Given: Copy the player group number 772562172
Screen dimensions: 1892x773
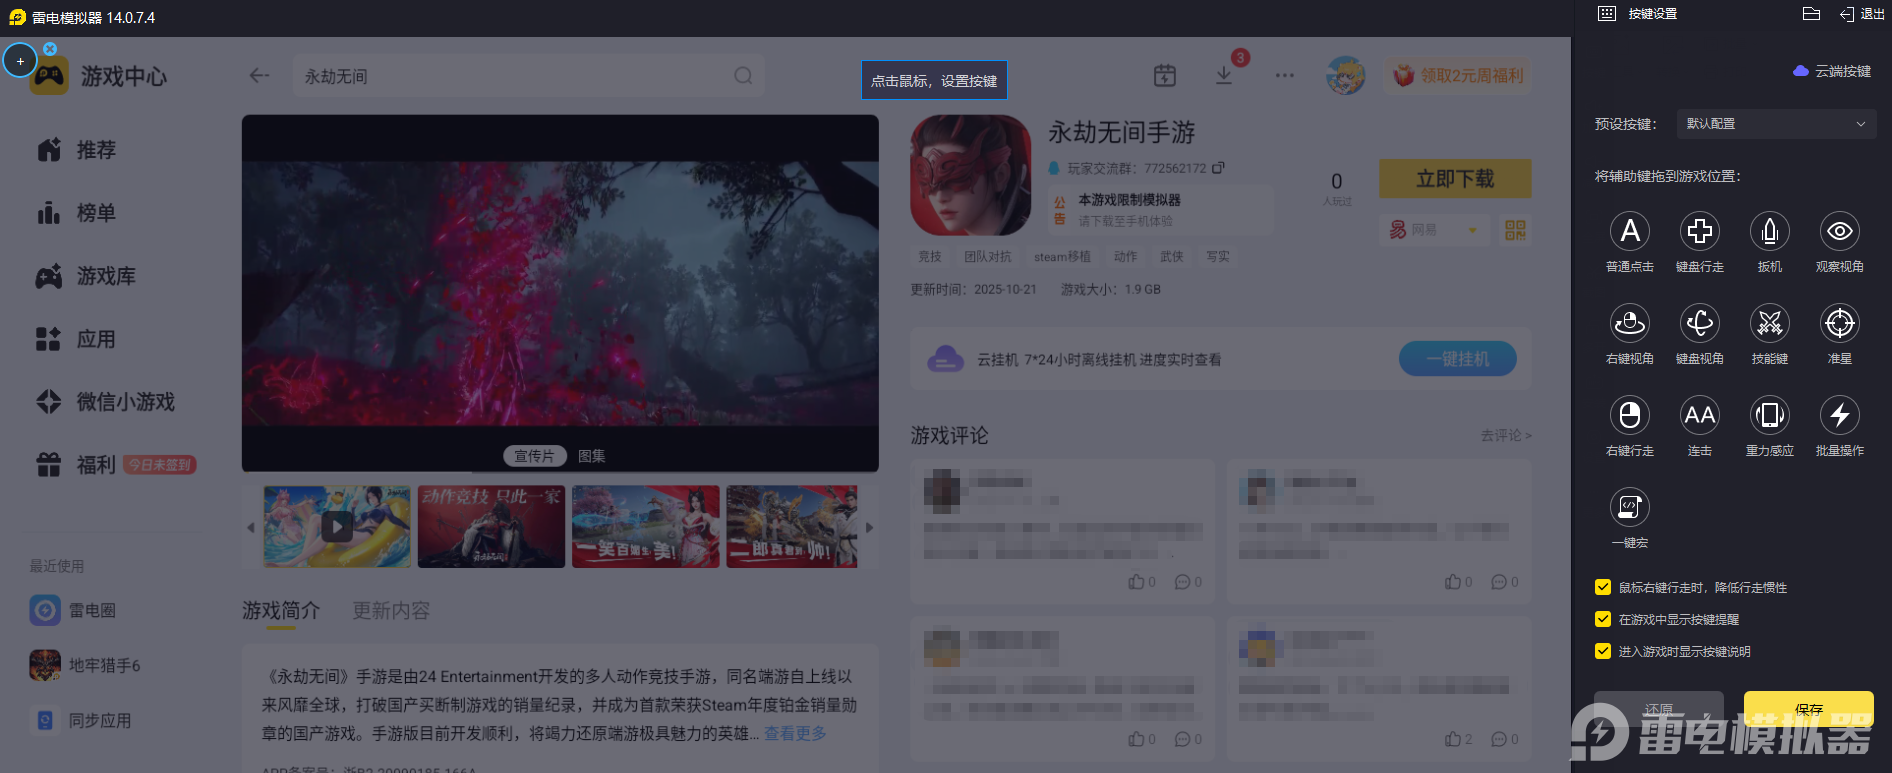Looking at the screenshot, I should (1218, 168).
